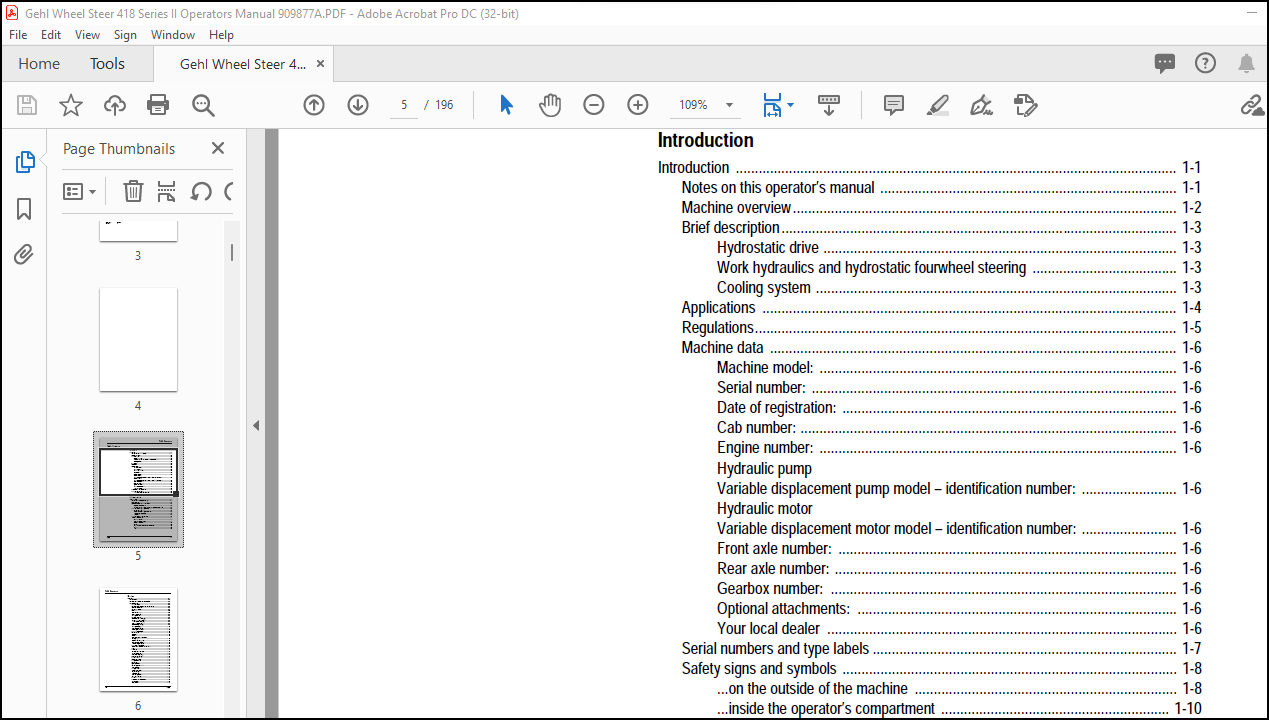The image size is (1269, 720).
Task: Open the File menu
Action: click(x=18, y=34)
